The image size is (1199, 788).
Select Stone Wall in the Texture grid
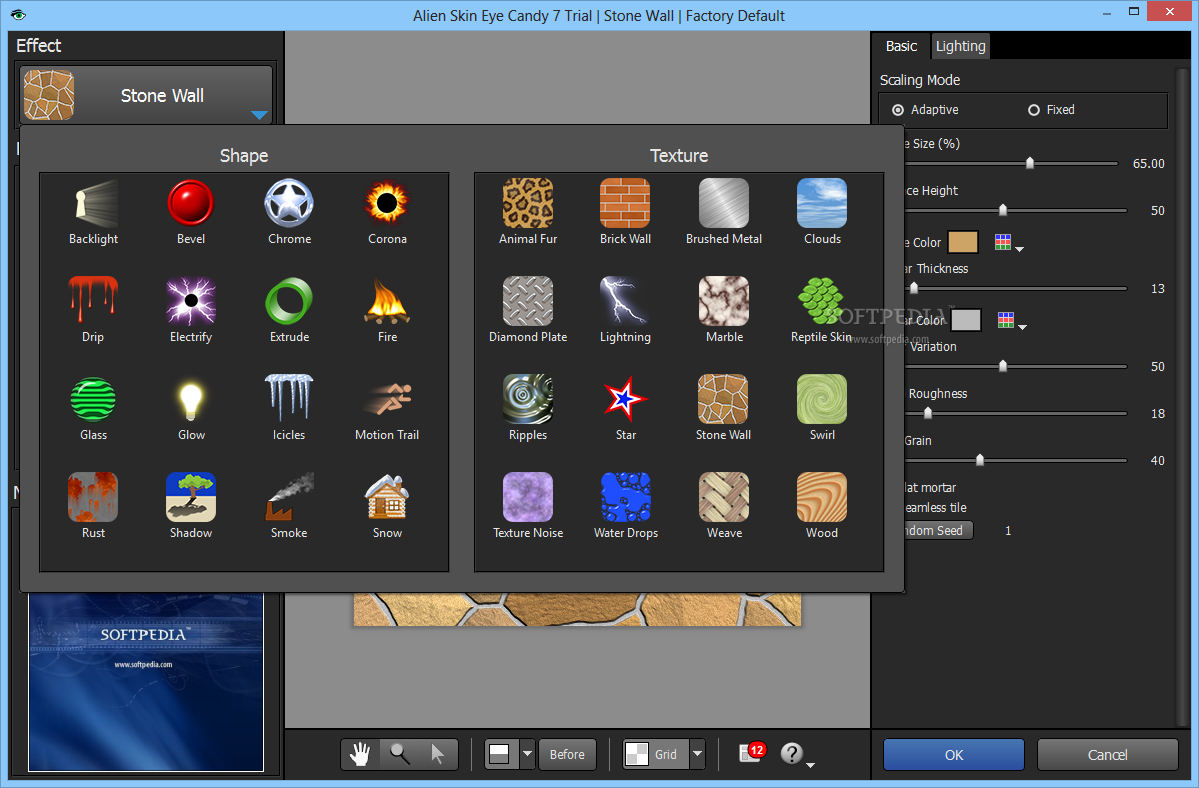coord(723,407)
